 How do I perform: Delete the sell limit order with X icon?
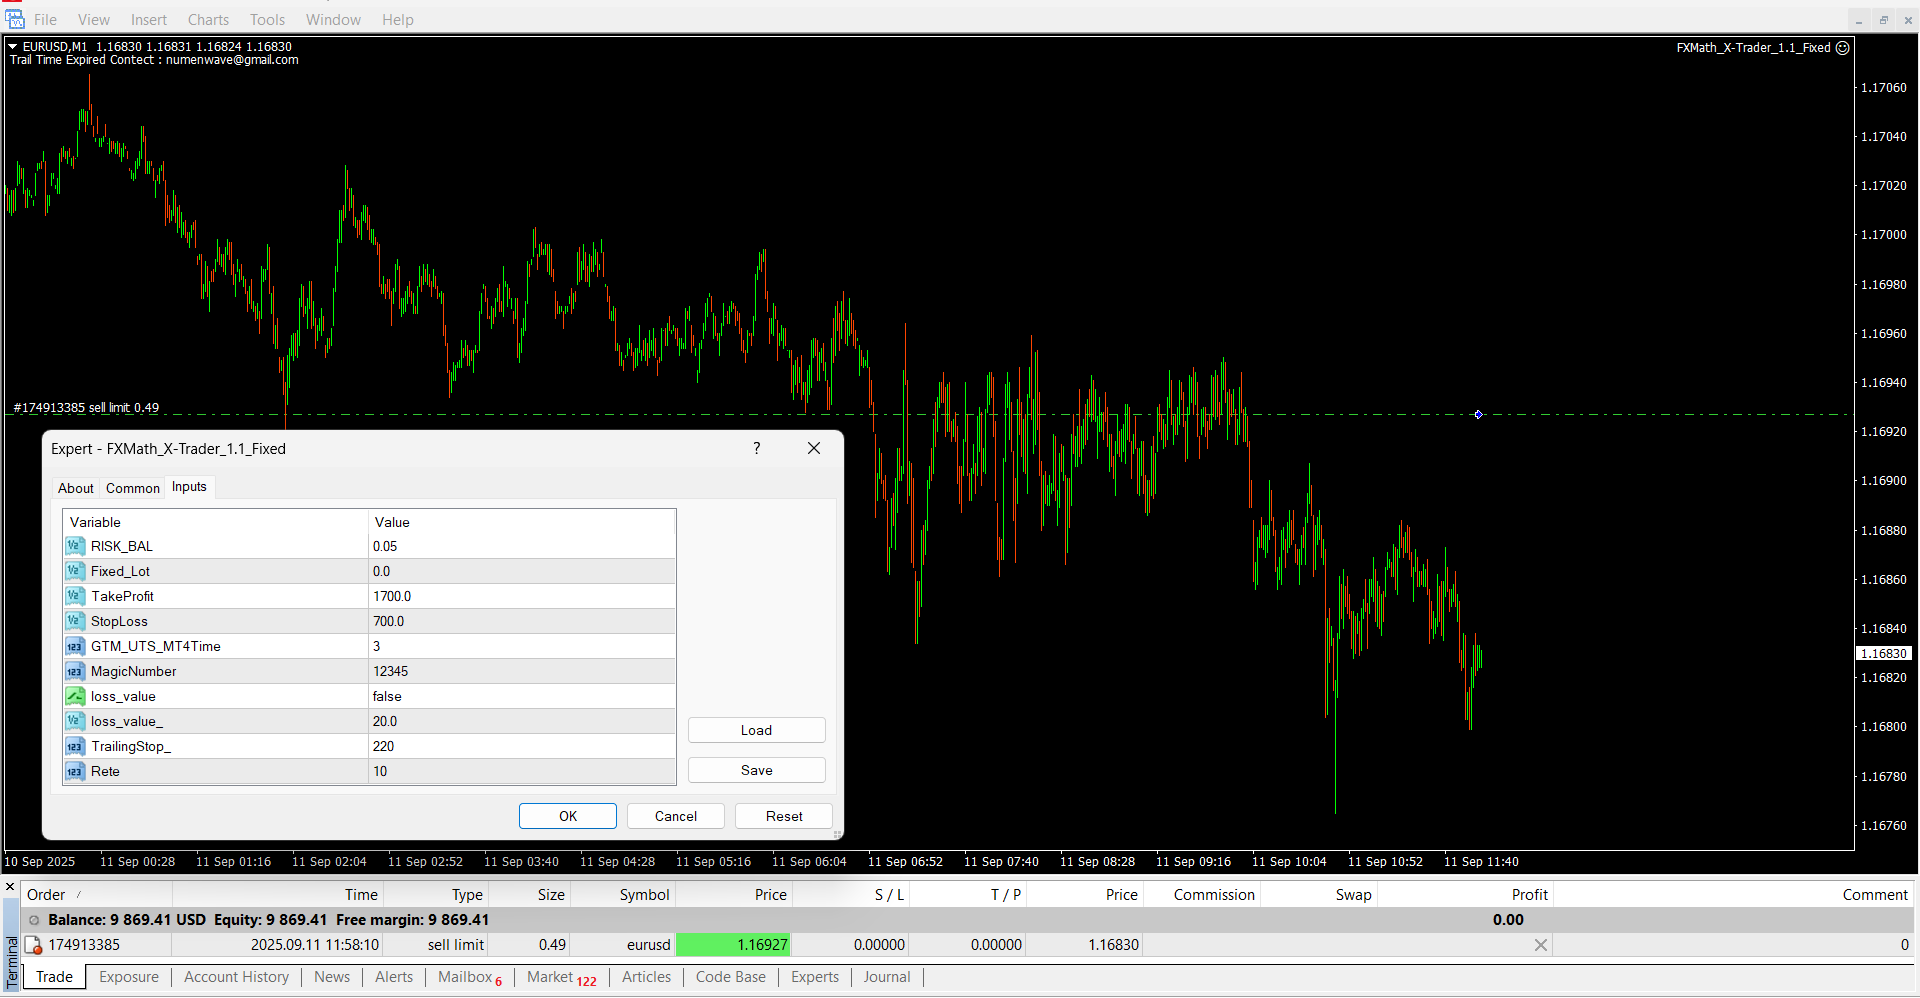tap(1540, 945)
